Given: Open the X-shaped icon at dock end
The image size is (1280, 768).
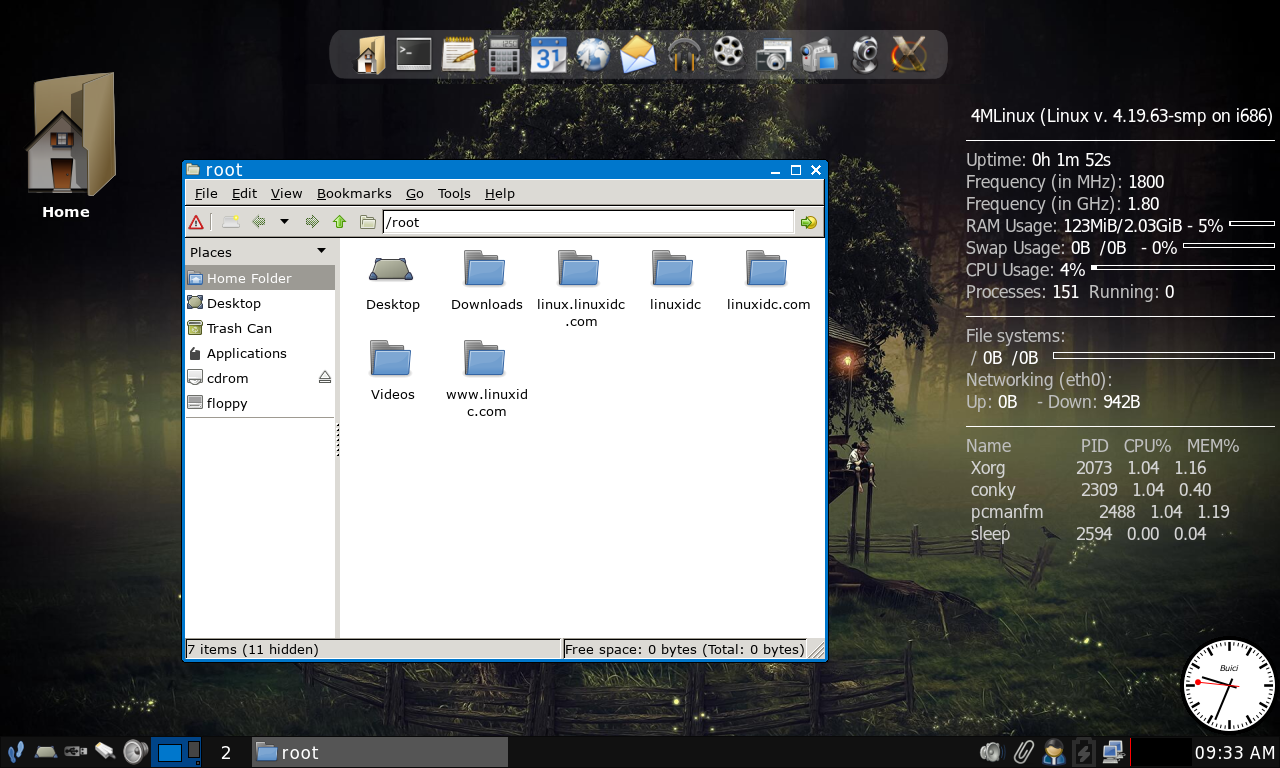Looking at the screenshot, I should click(909, 54).
